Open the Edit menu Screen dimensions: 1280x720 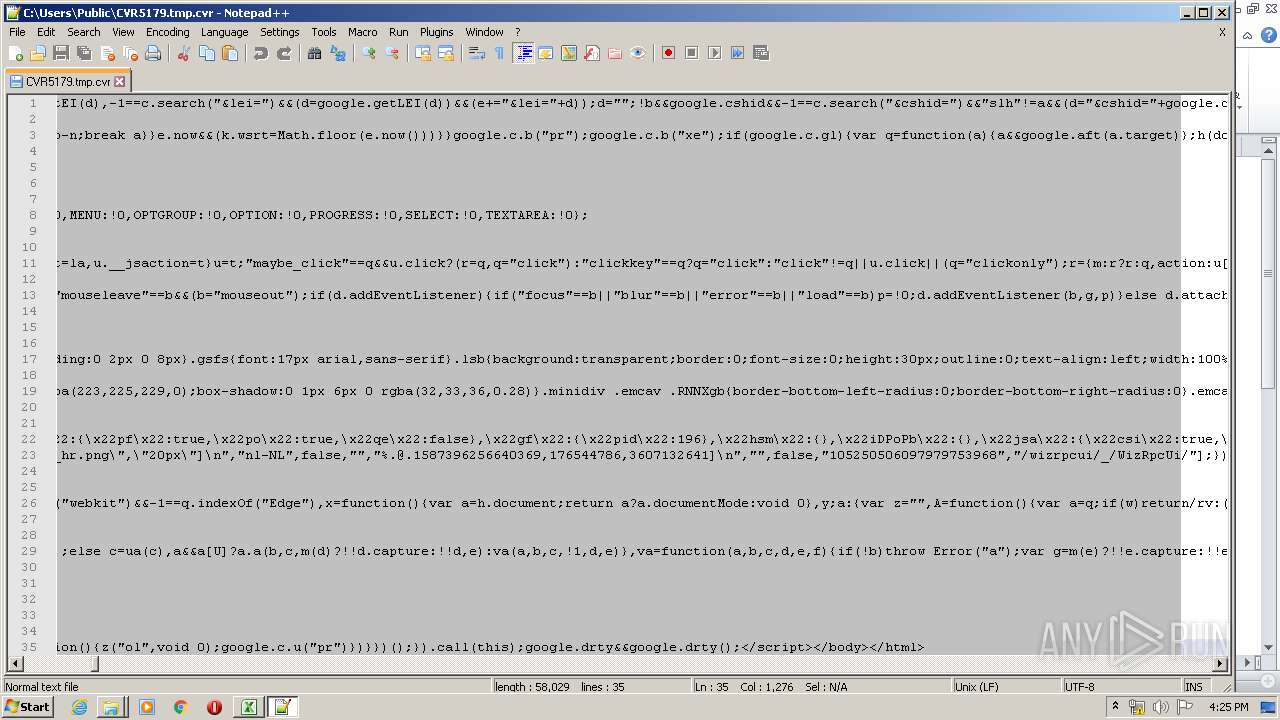click(x=46, y=32)
